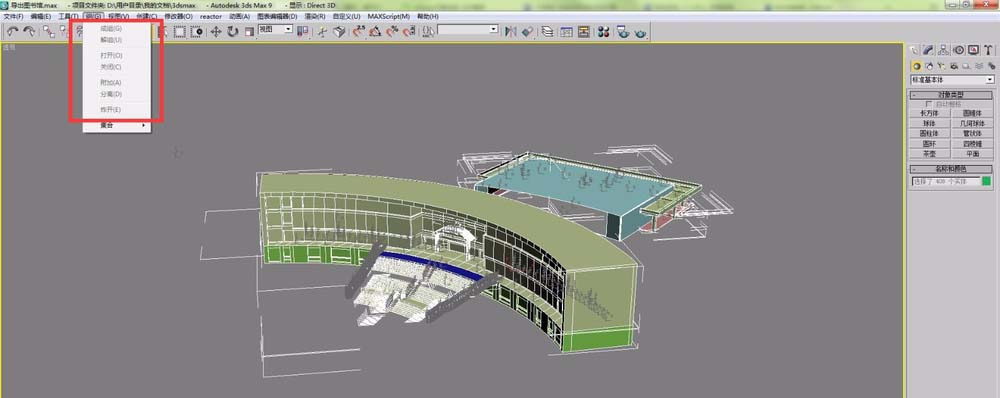This screenshot has width=1000, height=398.
Task: Select the Helpers category icon
Action: tap(966, 66)
